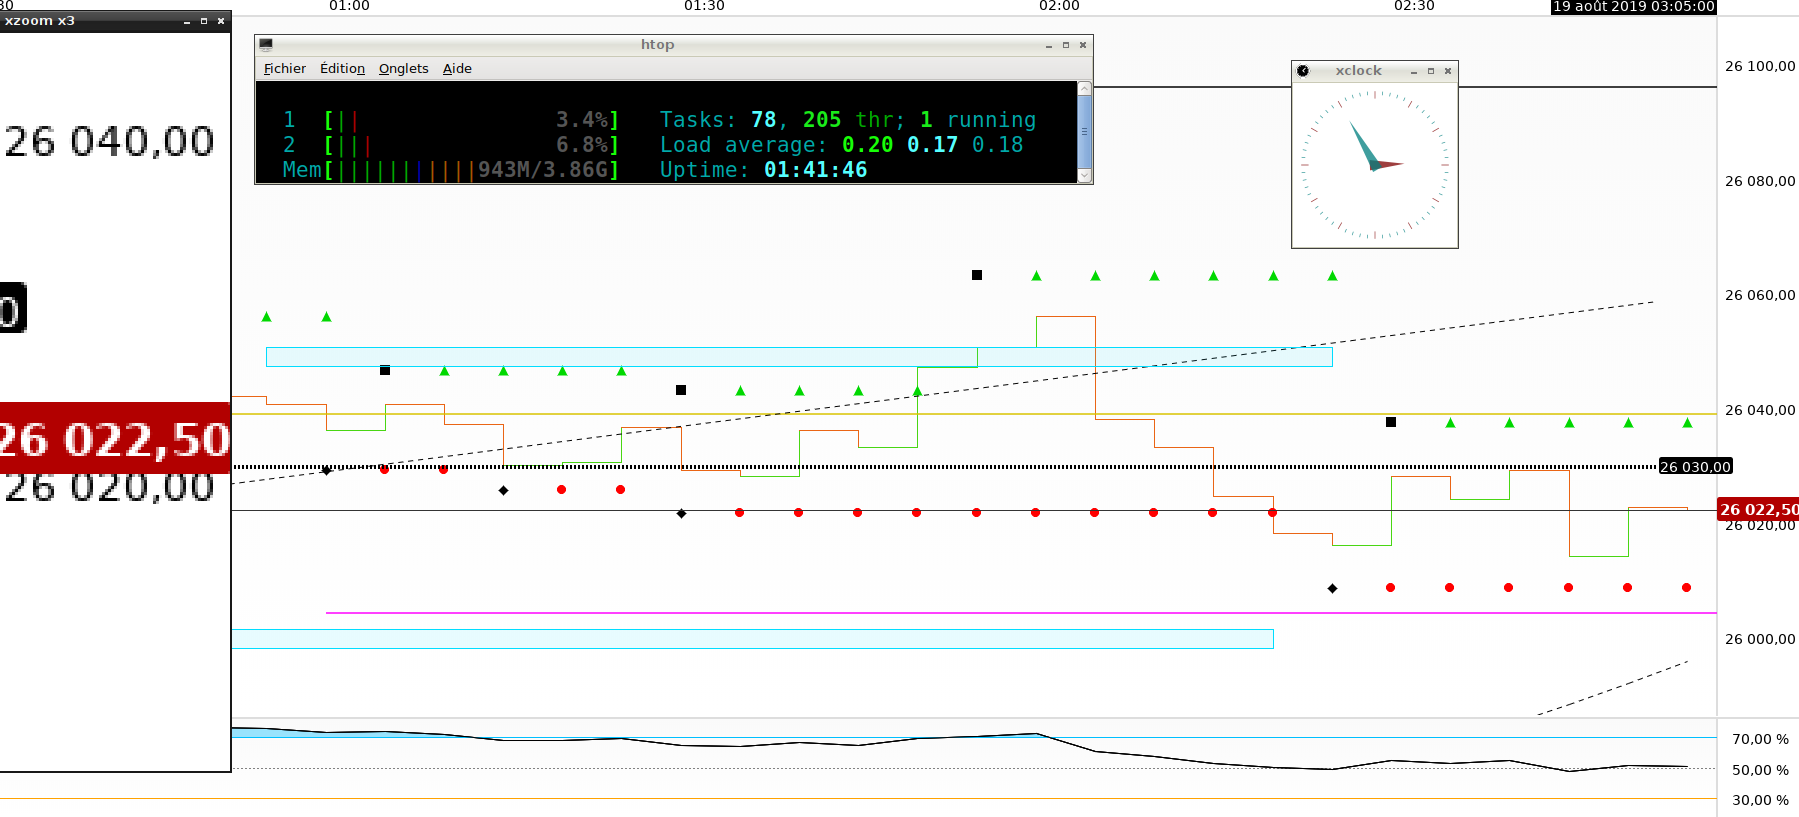The height and width of the screenshot is (817, 1799).
Task: Close the xclock window
Action: tap(1448, 71)
